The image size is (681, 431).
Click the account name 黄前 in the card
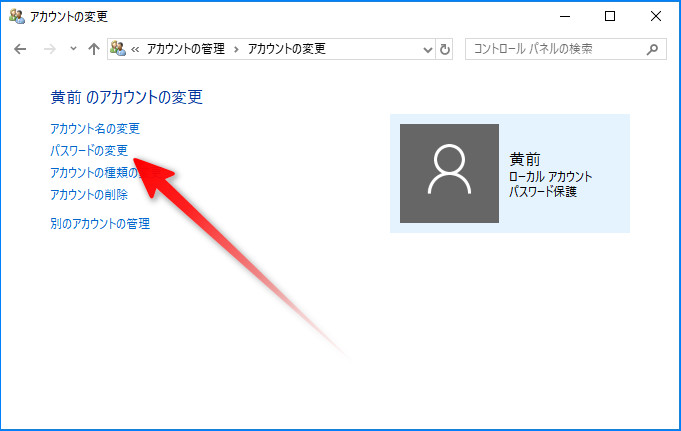525,159
